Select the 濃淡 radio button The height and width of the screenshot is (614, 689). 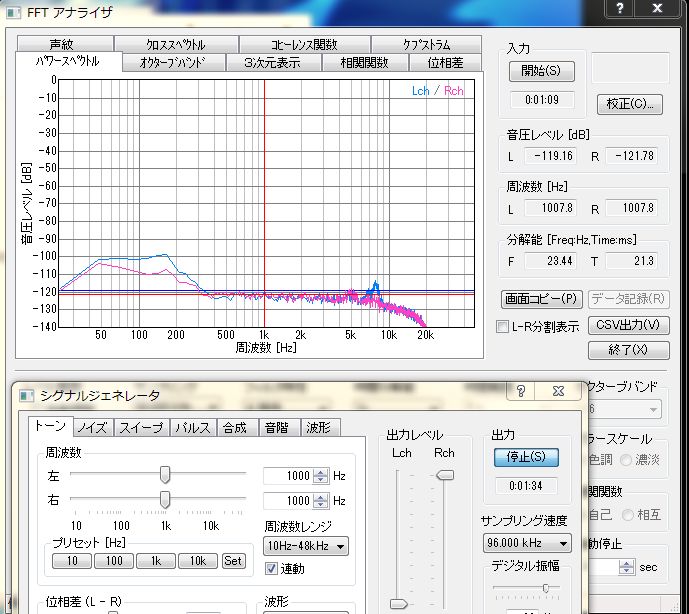(x=626, y=460)
